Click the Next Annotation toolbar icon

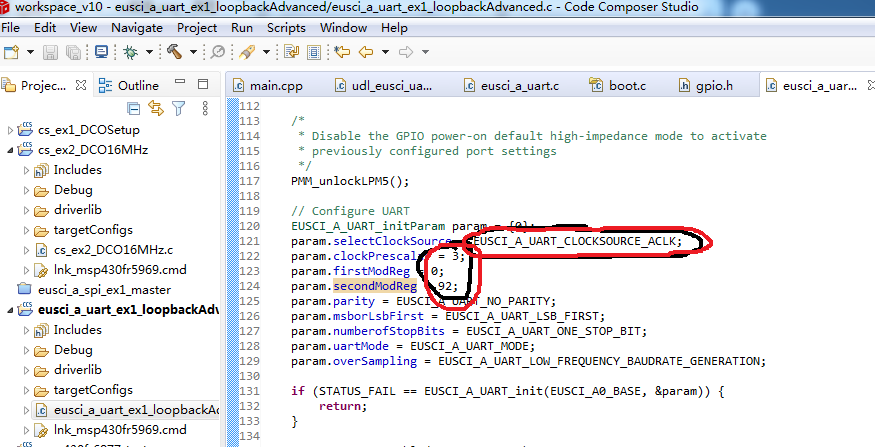coord(292,52)
